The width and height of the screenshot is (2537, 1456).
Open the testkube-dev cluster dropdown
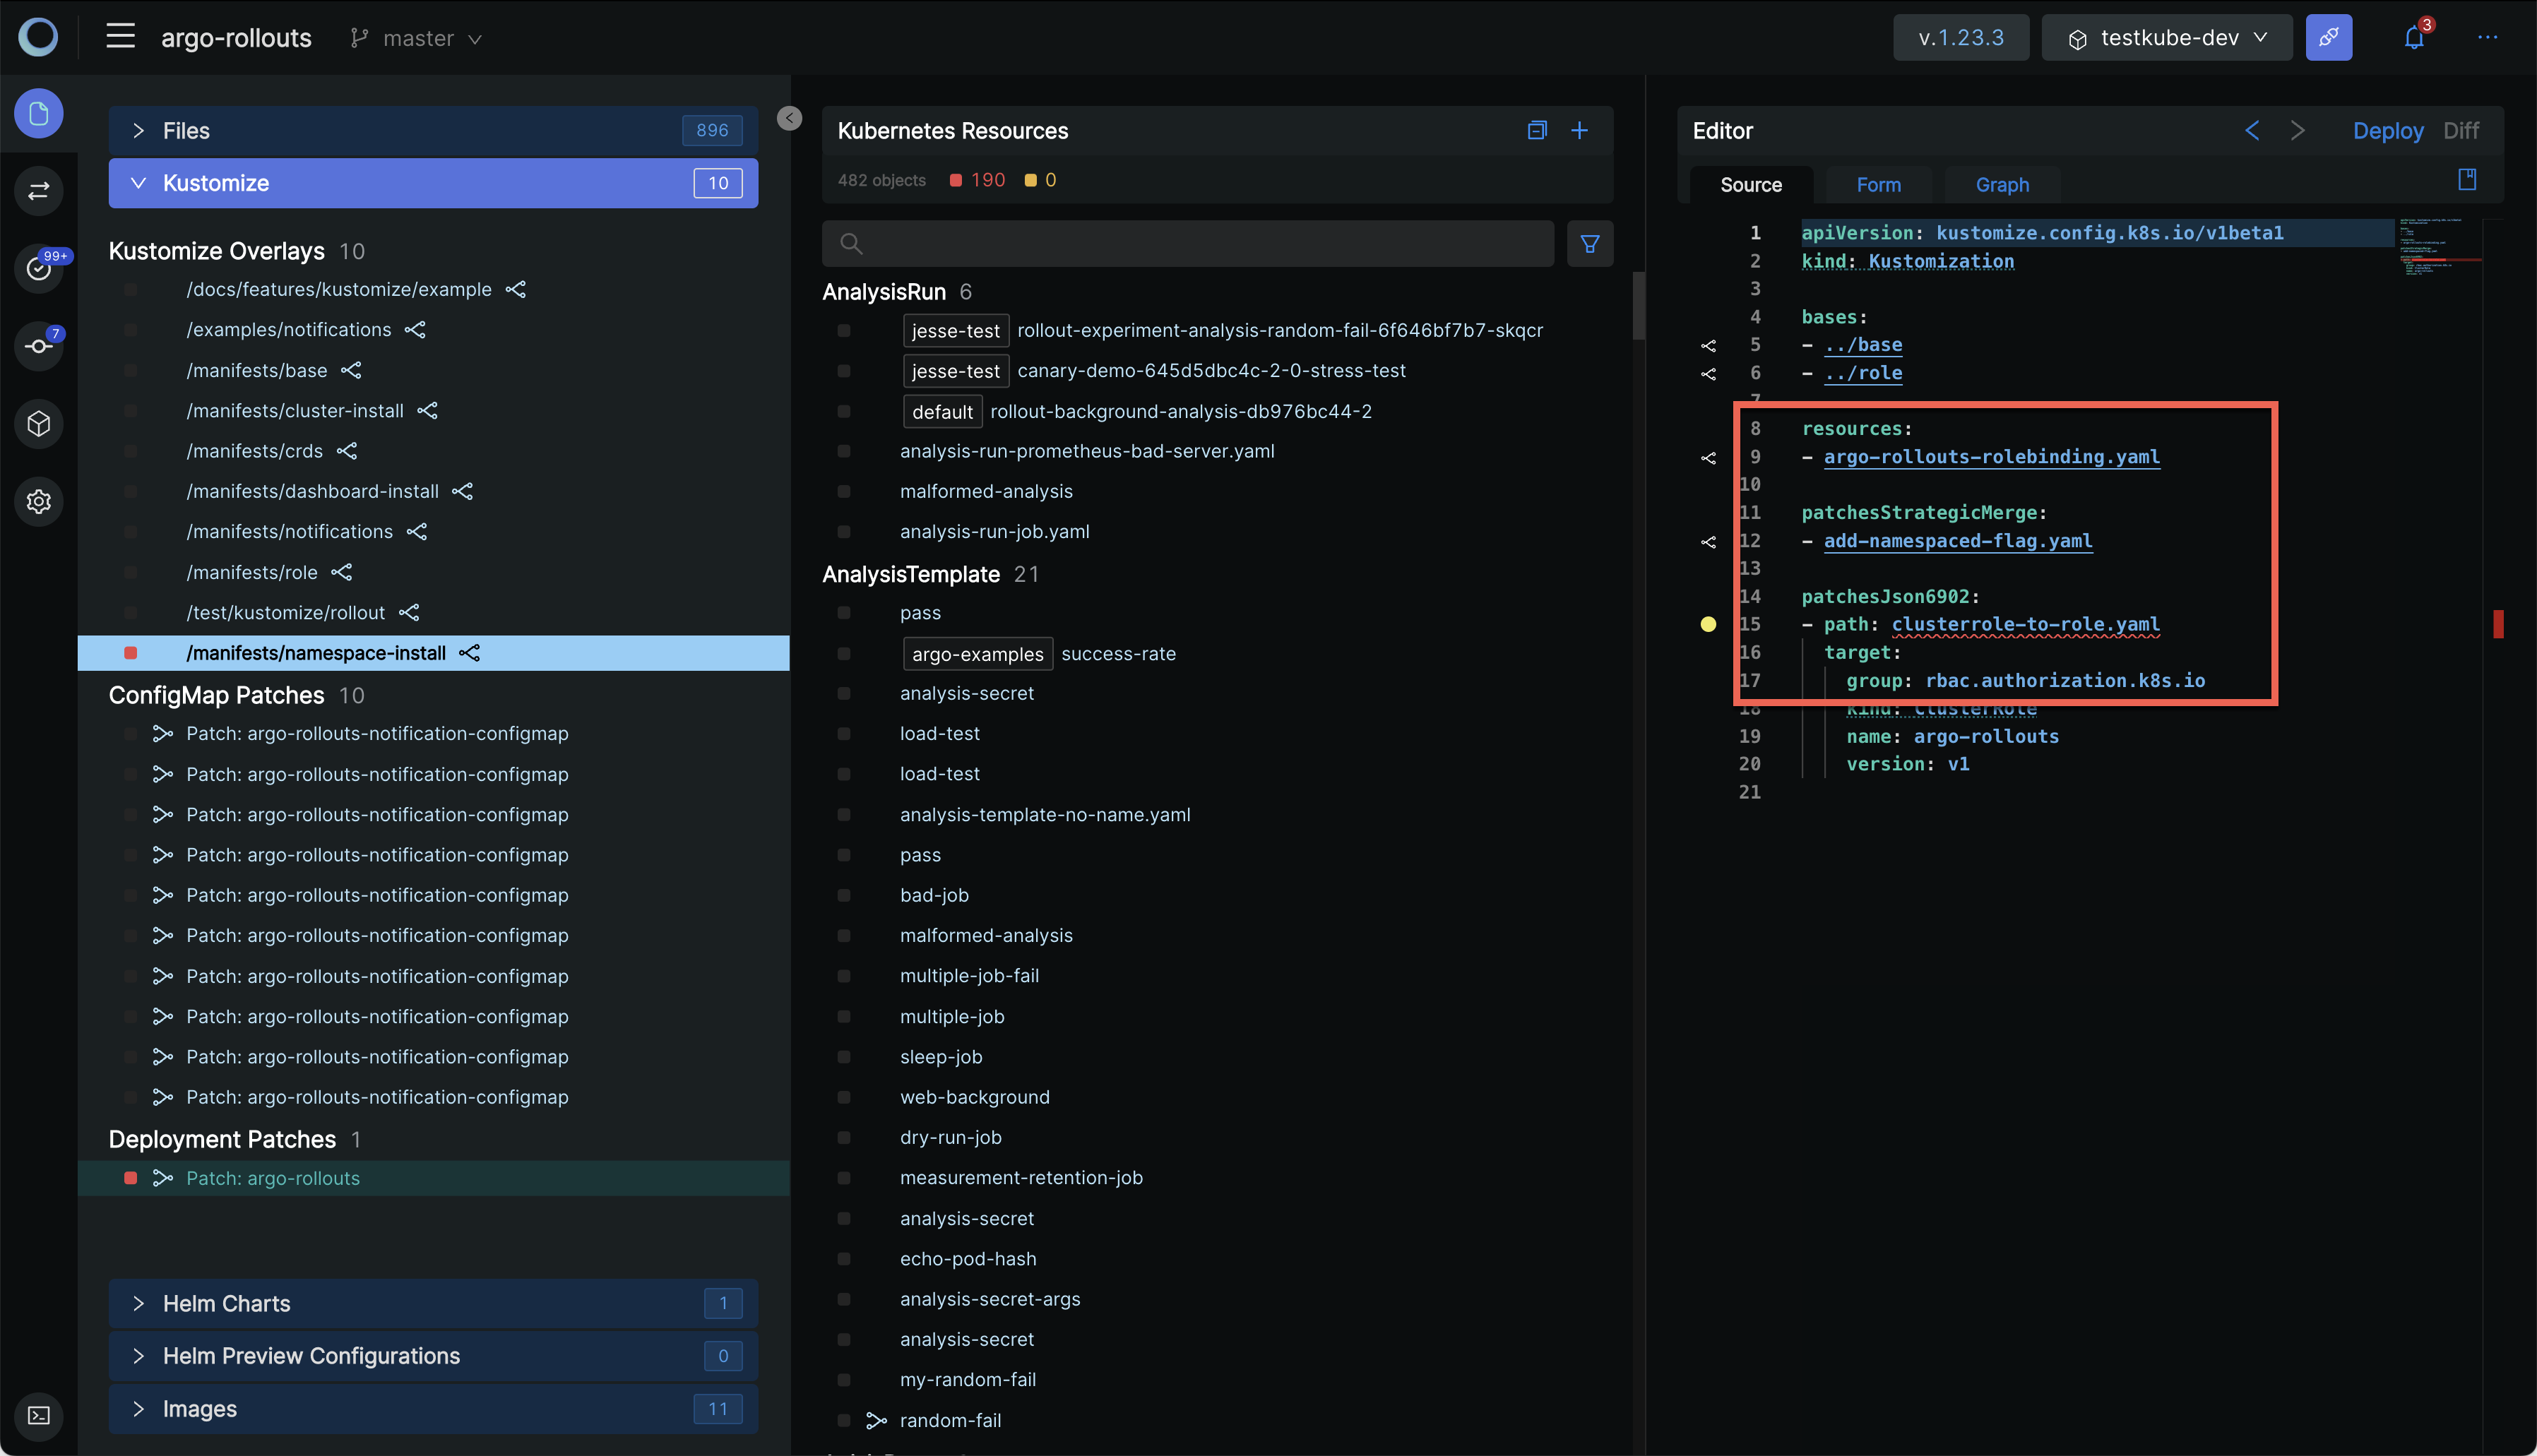pos(2166,38)
